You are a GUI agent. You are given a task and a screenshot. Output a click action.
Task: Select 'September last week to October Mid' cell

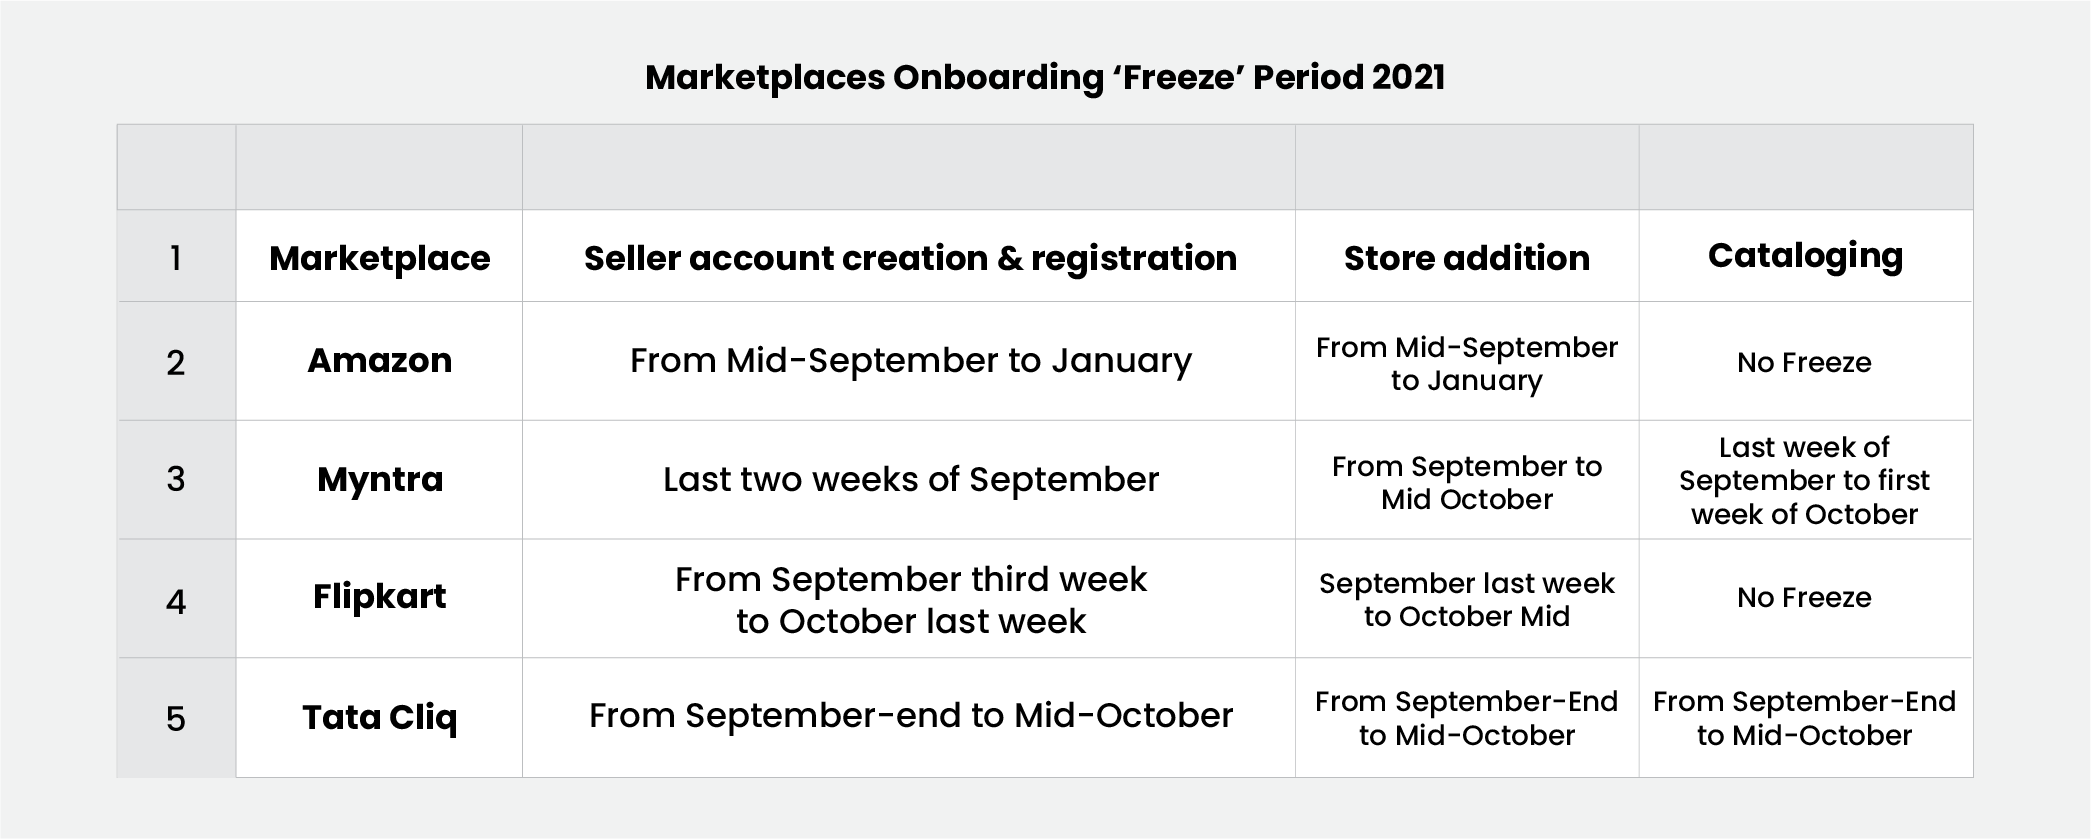click(1467, 598)
